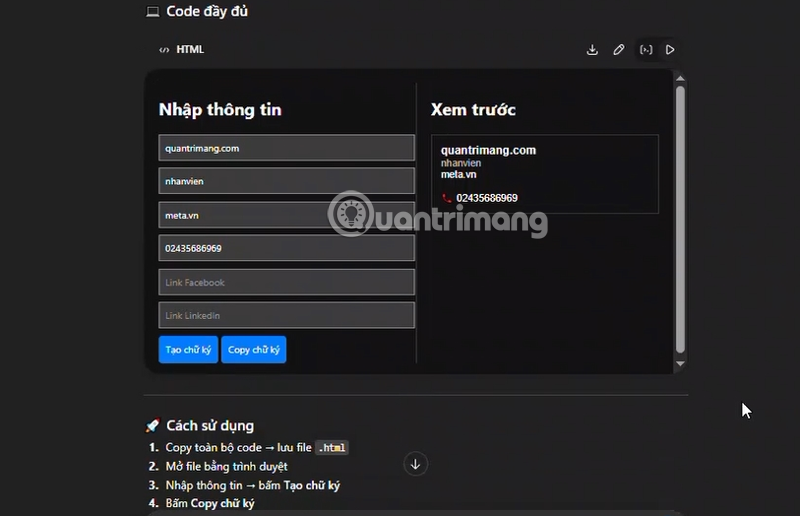Download the HTML code file
The image size is (800, 516).
(x=592, y=50)
